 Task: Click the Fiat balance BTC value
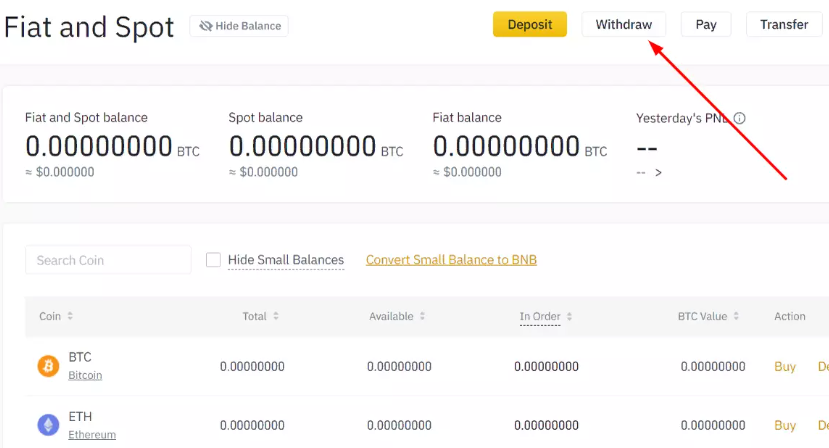506,147
